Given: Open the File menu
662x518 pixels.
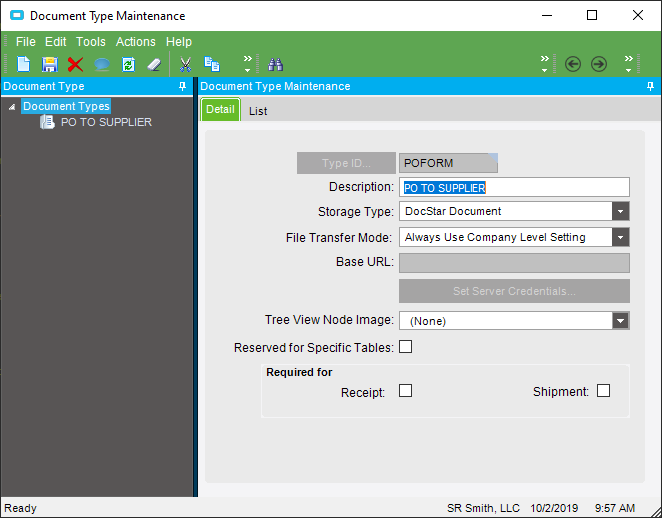Looking at the screenshot, I should [x=26, y=42].
